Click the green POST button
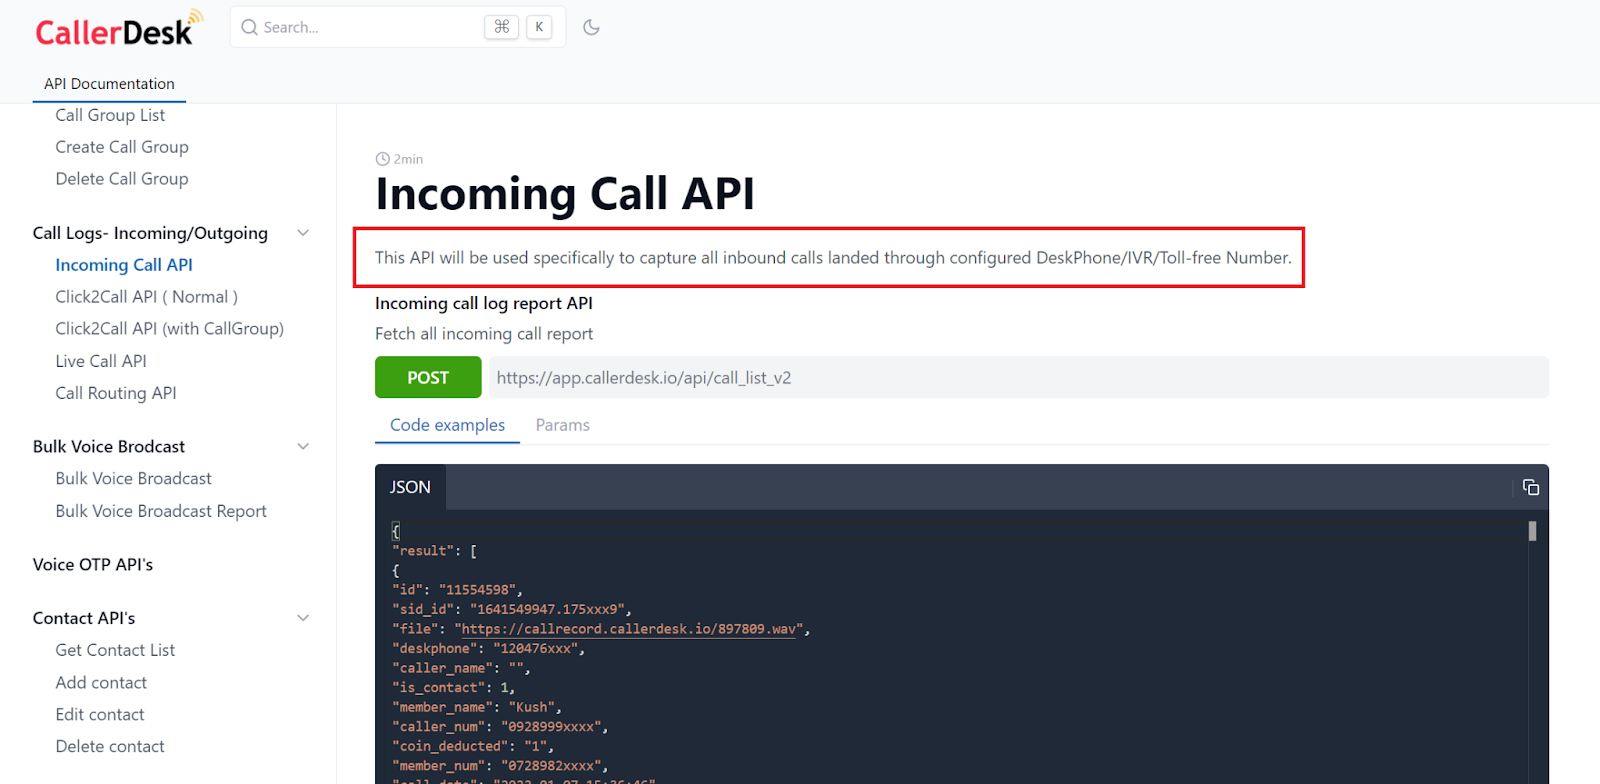Screen dimensions: 1600x784 [428, 378]
